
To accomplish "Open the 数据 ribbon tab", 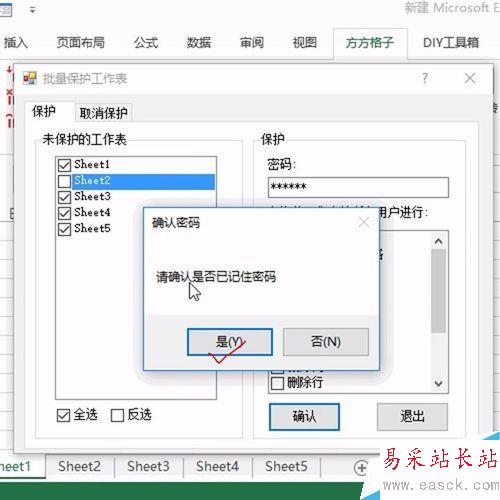I will click(x=199, y=43).
